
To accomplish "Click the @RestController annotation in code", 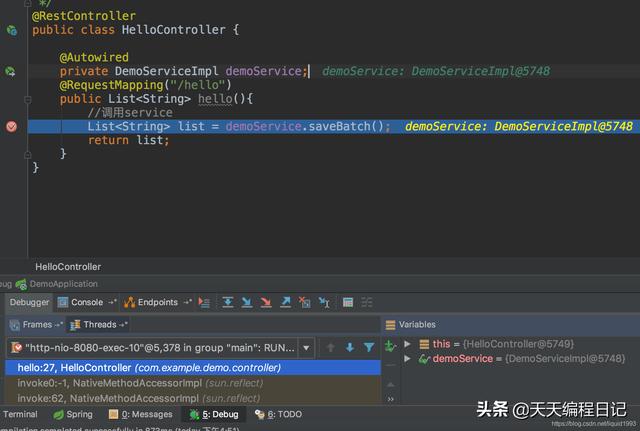I will click(x=84, y=16).
